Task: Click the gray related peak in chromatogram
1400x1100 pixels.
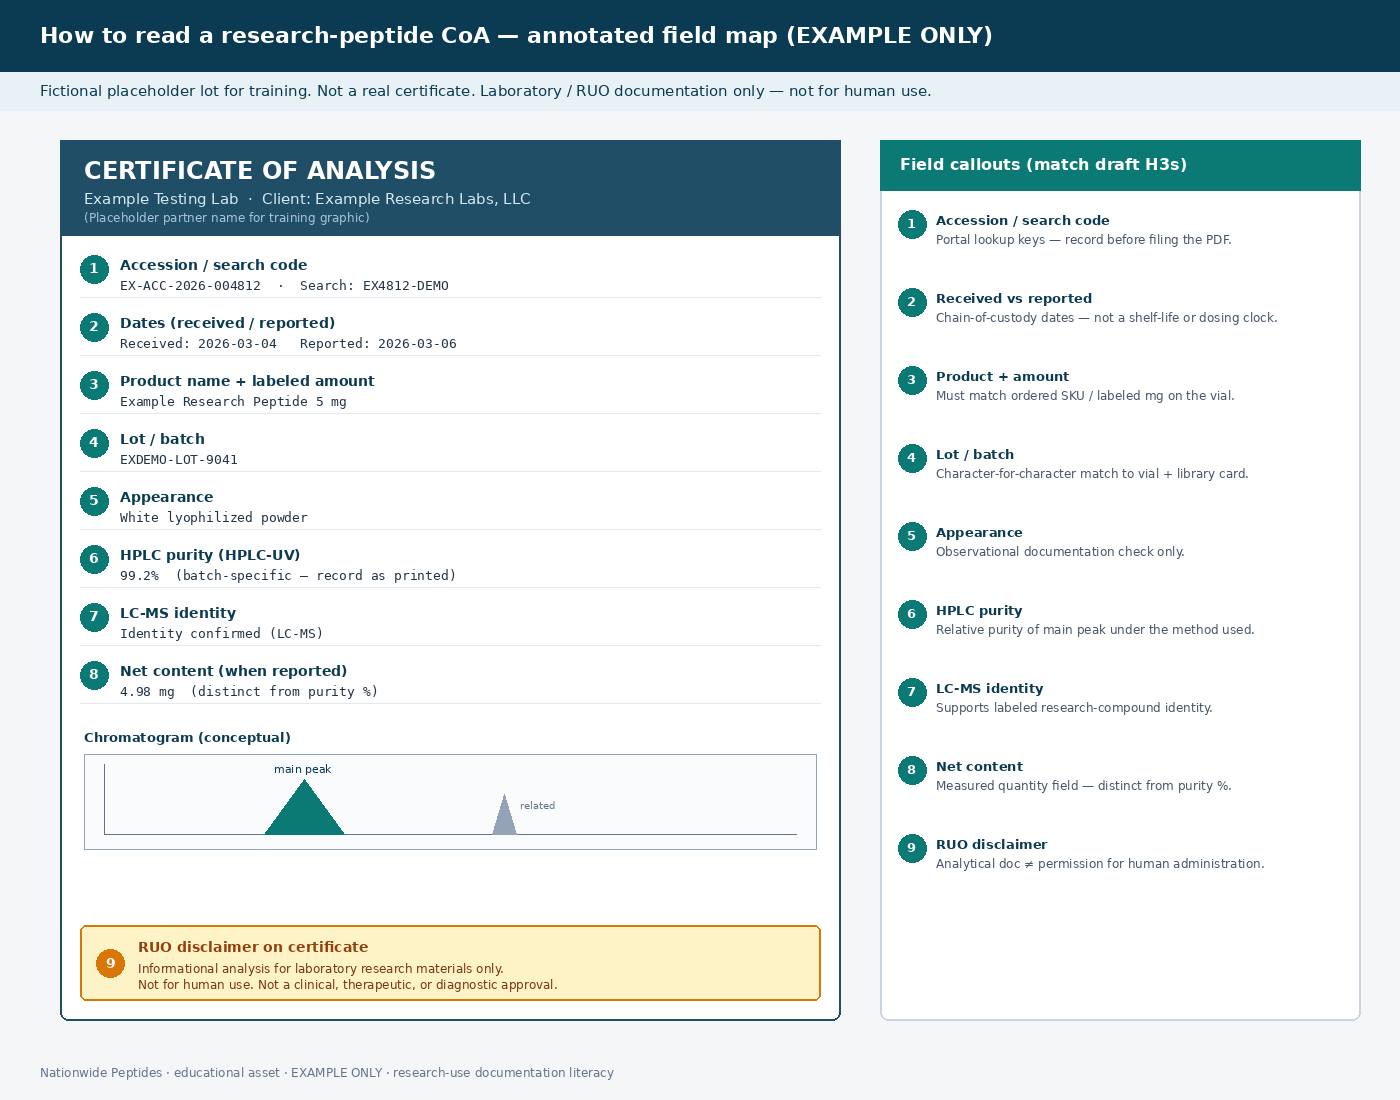Action: pos(505,818)
